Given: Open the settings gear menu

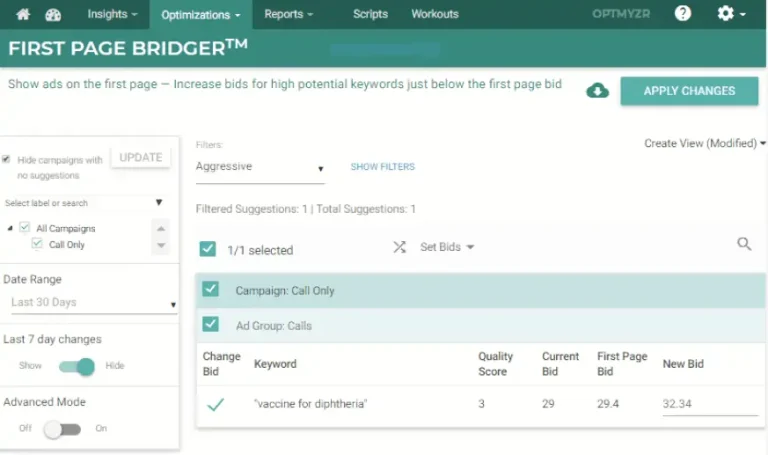Looking at the screenshot, I should (731, 14).
